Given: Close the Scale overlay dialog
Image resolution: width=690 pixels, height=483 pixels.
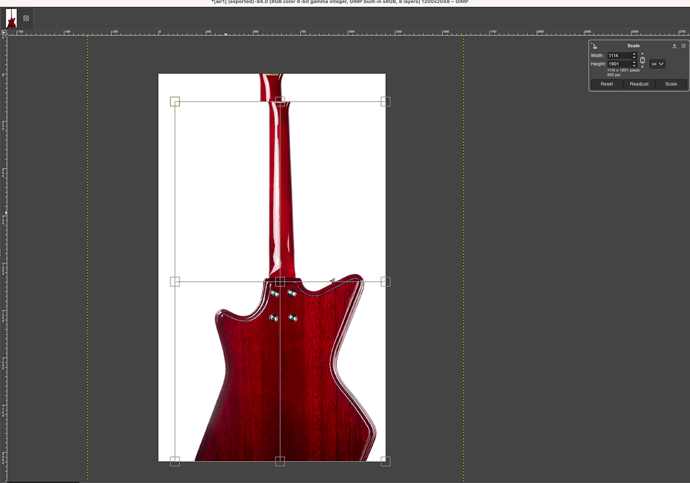Looking at the screenshot, I should point(683,46).
